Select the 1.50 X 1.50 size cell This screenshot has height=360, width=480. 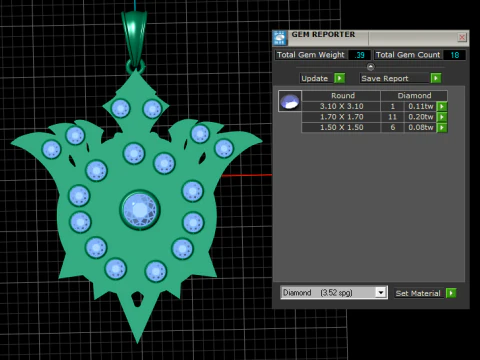coord(341,128)
